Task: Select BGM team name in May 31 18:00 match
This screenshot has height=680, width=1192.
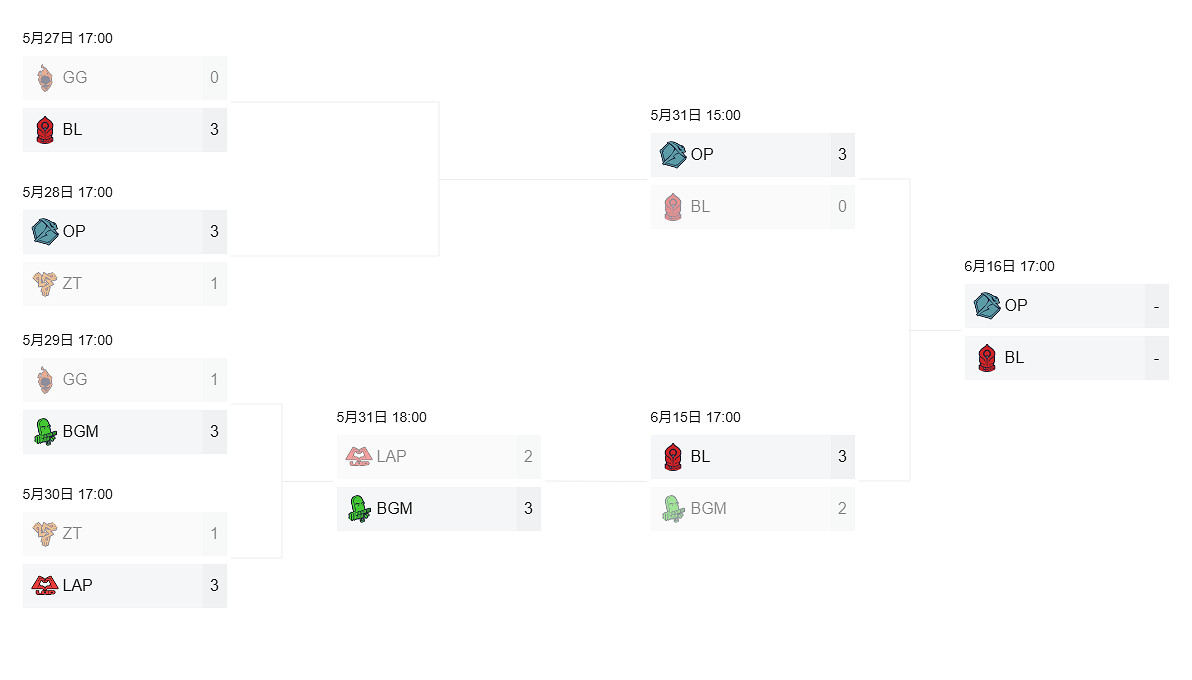Action: pyautogui.click(x=394, y=509)
